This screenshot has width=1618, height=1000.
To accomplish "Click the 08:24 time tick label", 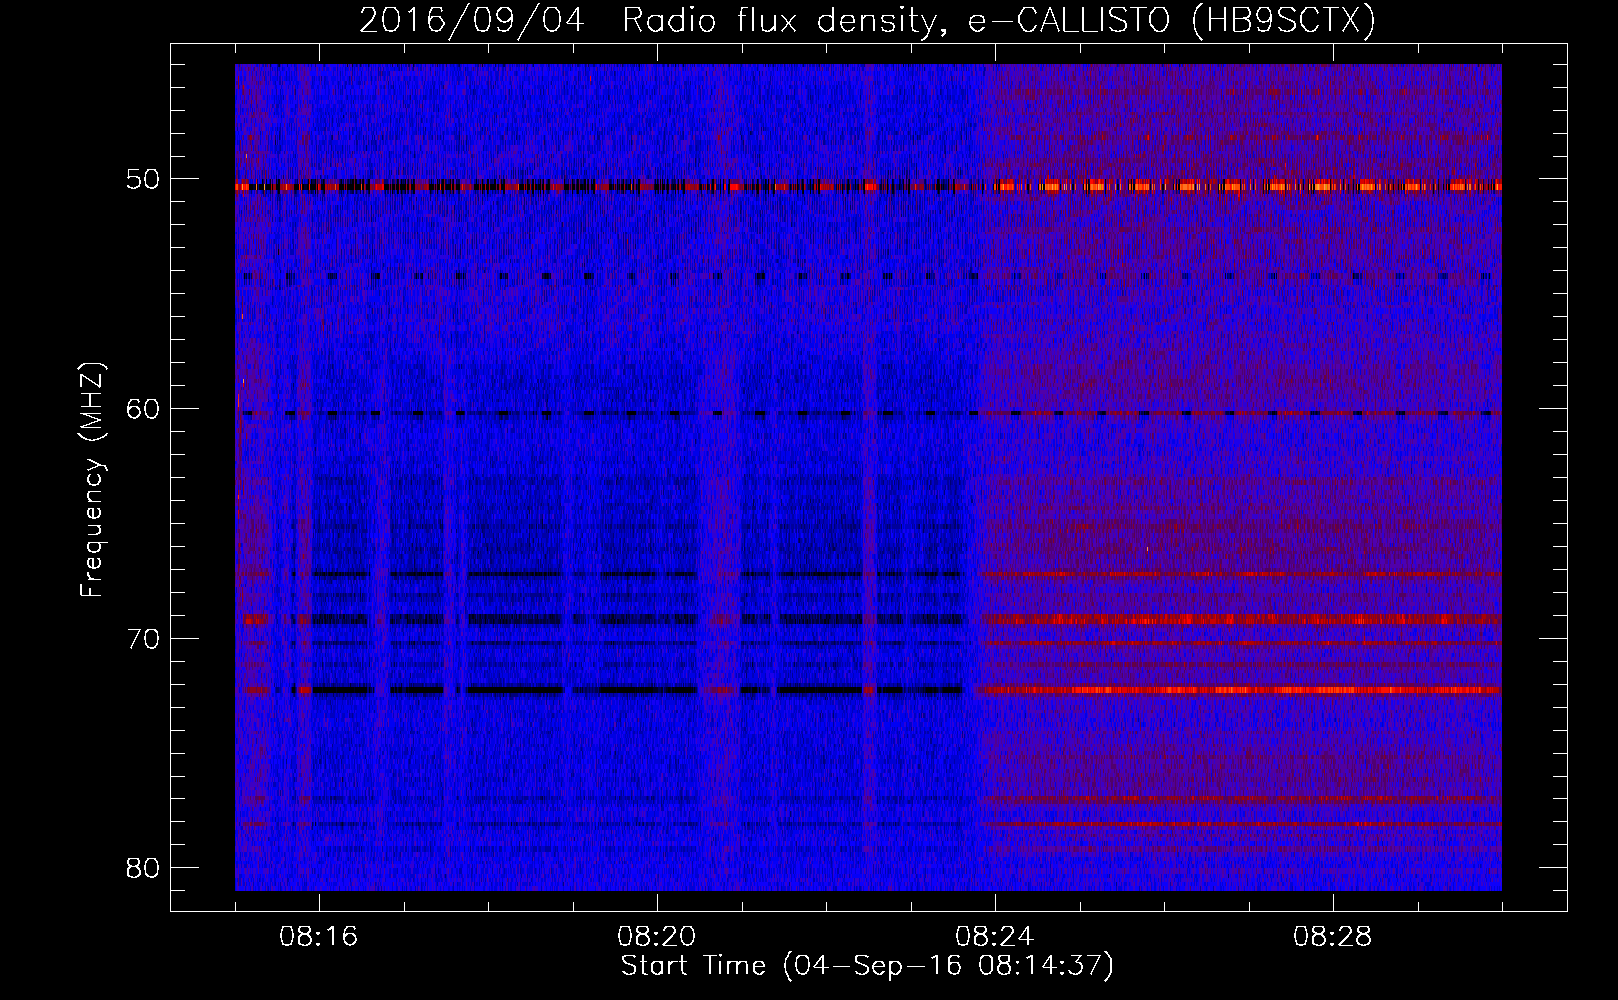I will pyautogui.click(x=995, y=937).
